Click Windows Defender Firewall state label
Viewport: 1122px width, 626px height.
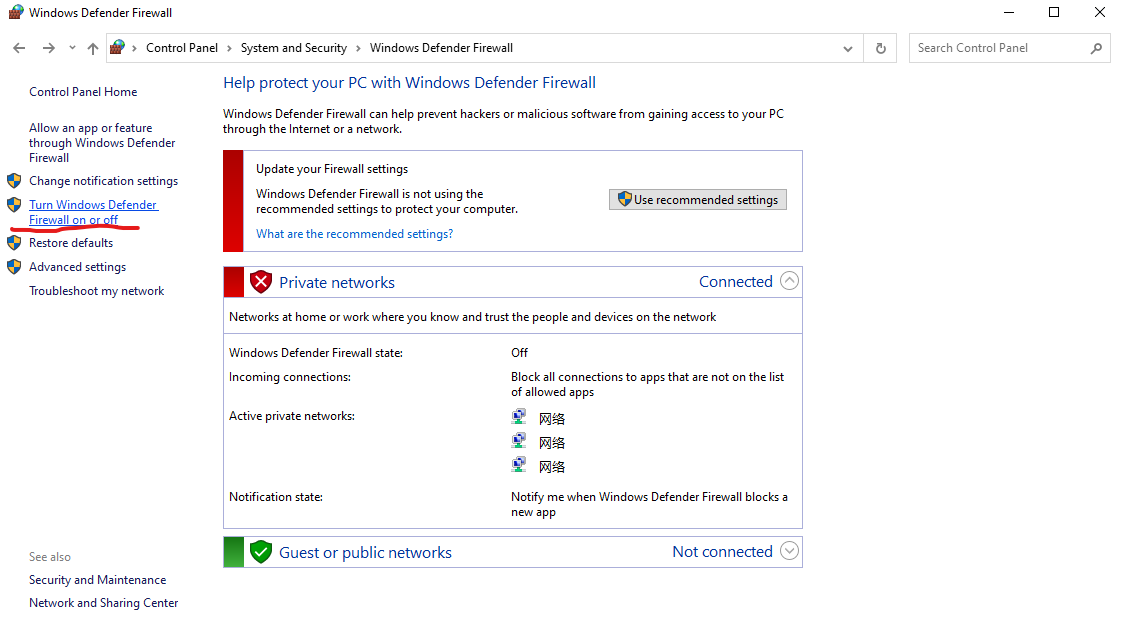pyautogui.click(x=316, y=353)
